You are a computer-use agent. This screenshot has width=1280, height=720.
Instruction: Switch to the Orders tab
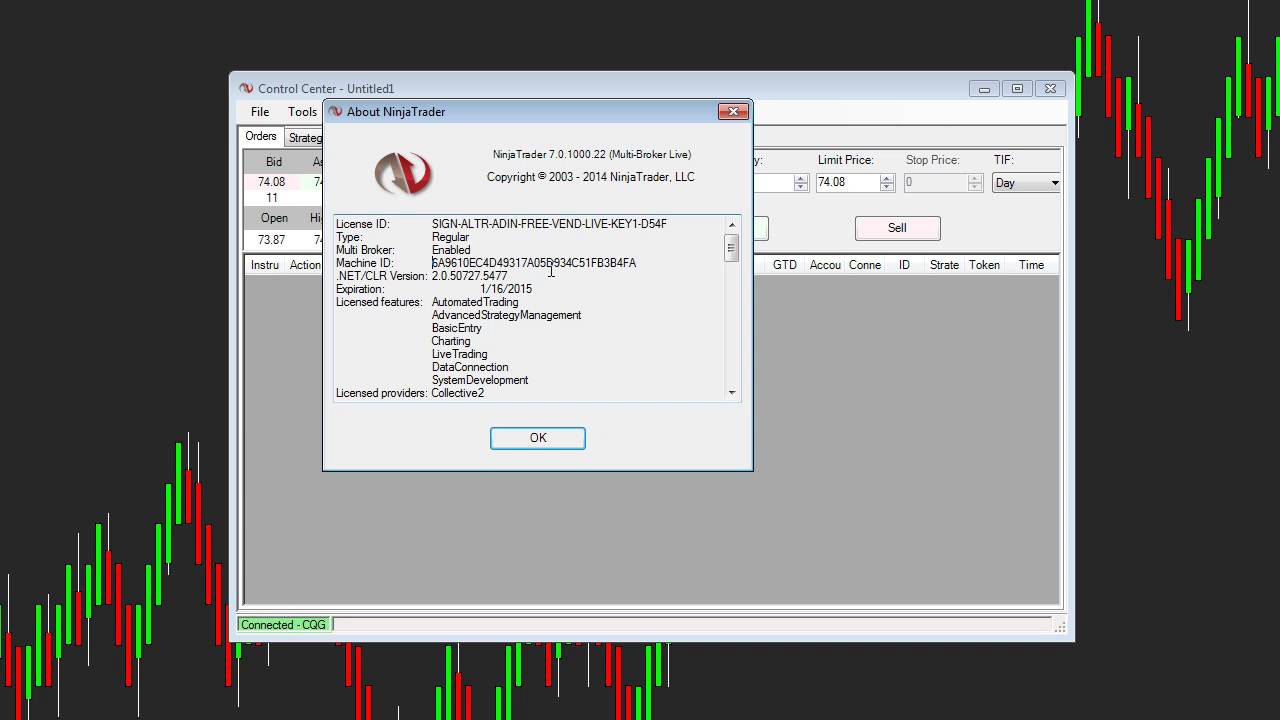pos(261,137)
